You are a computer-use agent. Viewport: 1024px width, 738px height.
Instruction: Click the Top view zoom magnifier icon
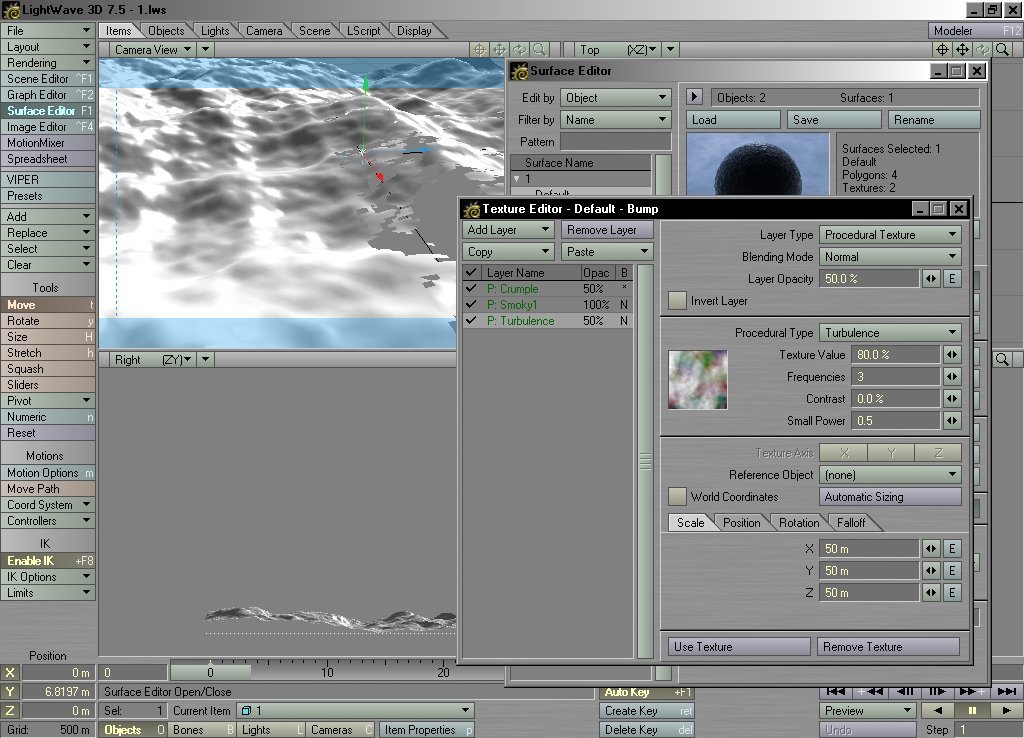(1002, 50)
